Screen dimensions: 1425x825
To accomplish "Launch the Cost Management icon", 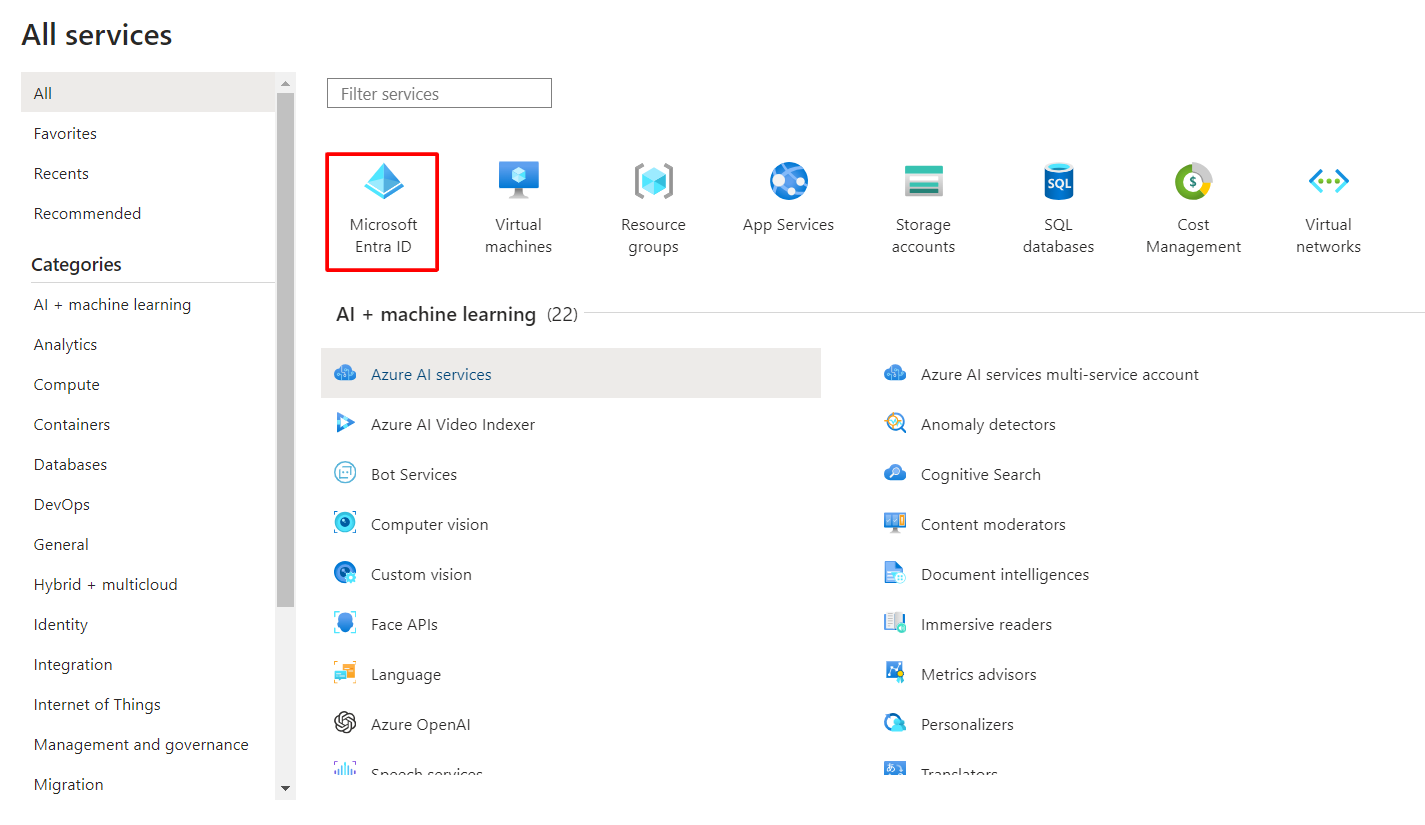I will [x=1193, y=181].
